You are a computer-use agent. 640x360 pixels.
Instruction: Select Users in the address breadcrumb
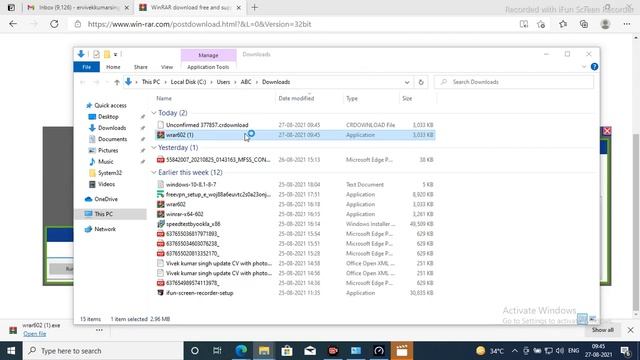point(223,82)
